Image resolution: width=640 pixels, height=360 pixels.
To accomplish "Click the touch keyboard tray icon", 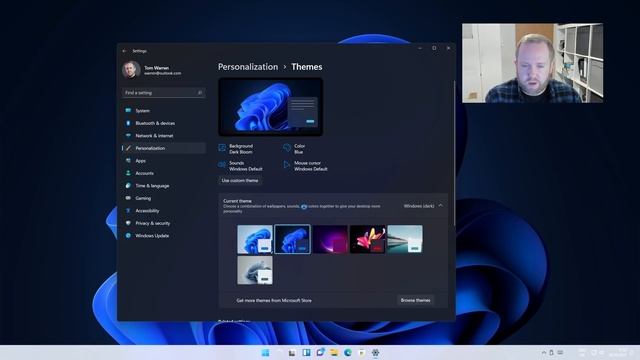I will tap(560, 353).
